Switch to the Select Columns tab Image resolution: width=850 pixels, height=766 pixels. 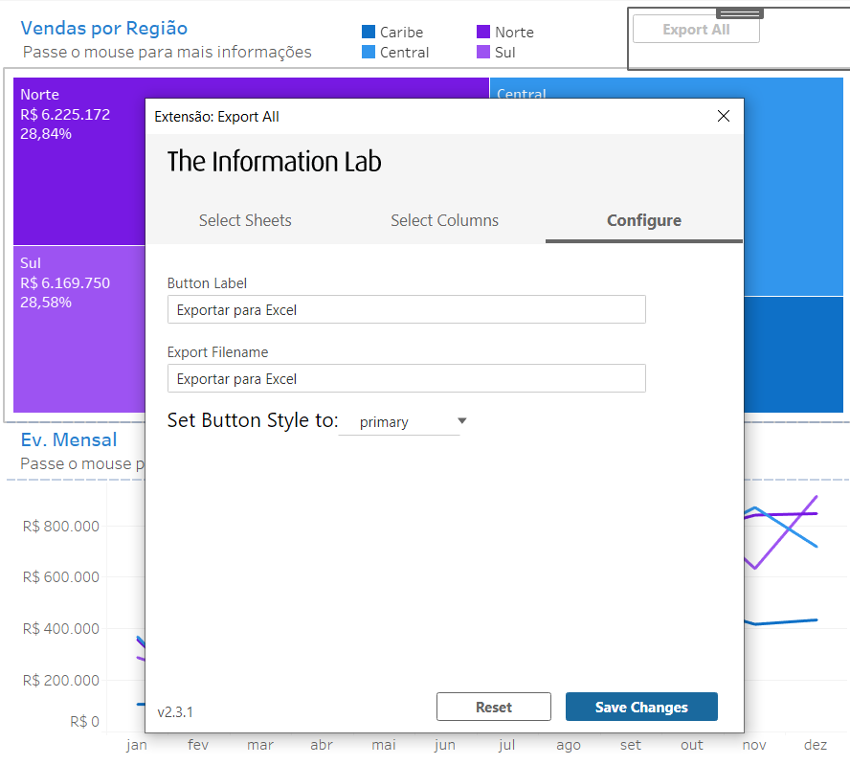click(445, 221)
